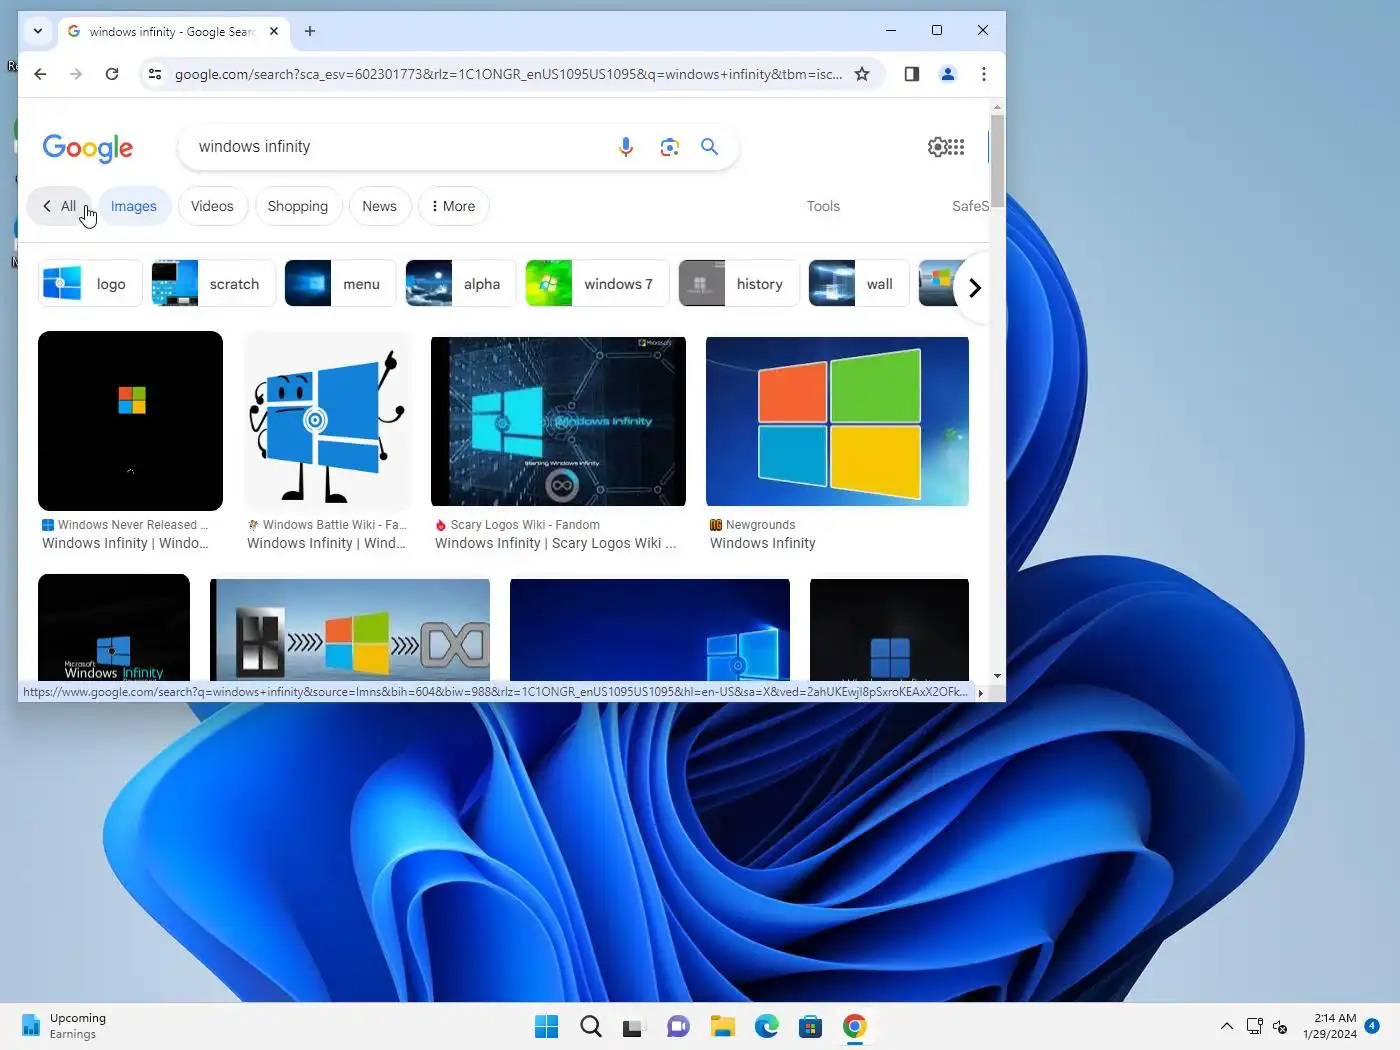Click the Chrome taskbar icon
1400x1050 pixels.
tap(854, 1026)
